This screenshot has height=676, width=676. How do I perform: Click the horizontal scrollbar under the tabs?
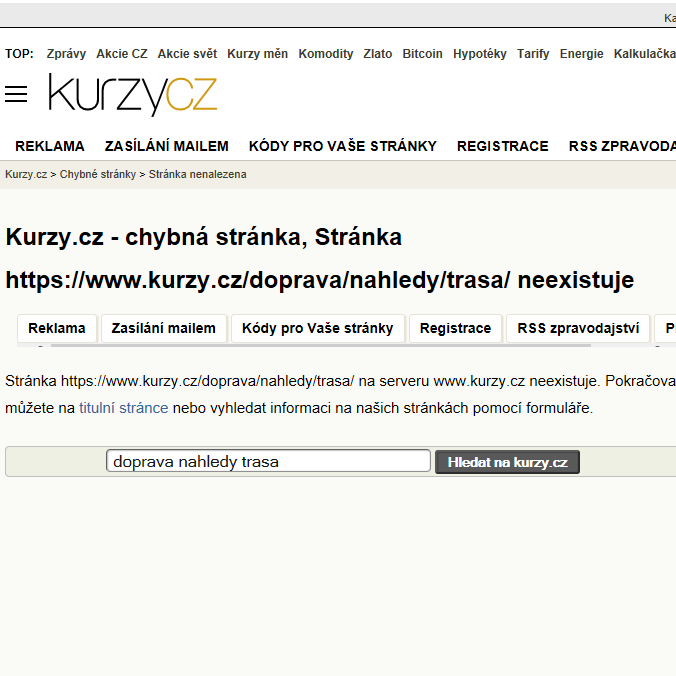point(321,345)
